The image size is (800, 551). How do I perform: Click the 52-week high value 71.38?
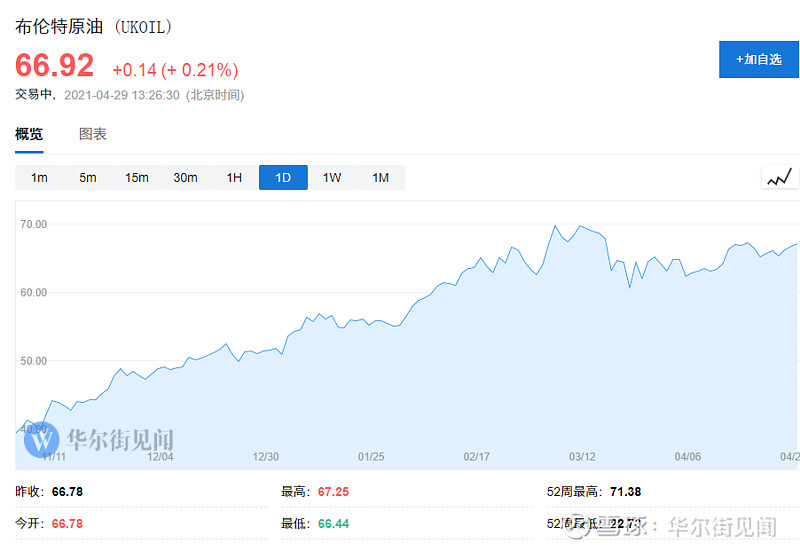[x=625, y=492]
